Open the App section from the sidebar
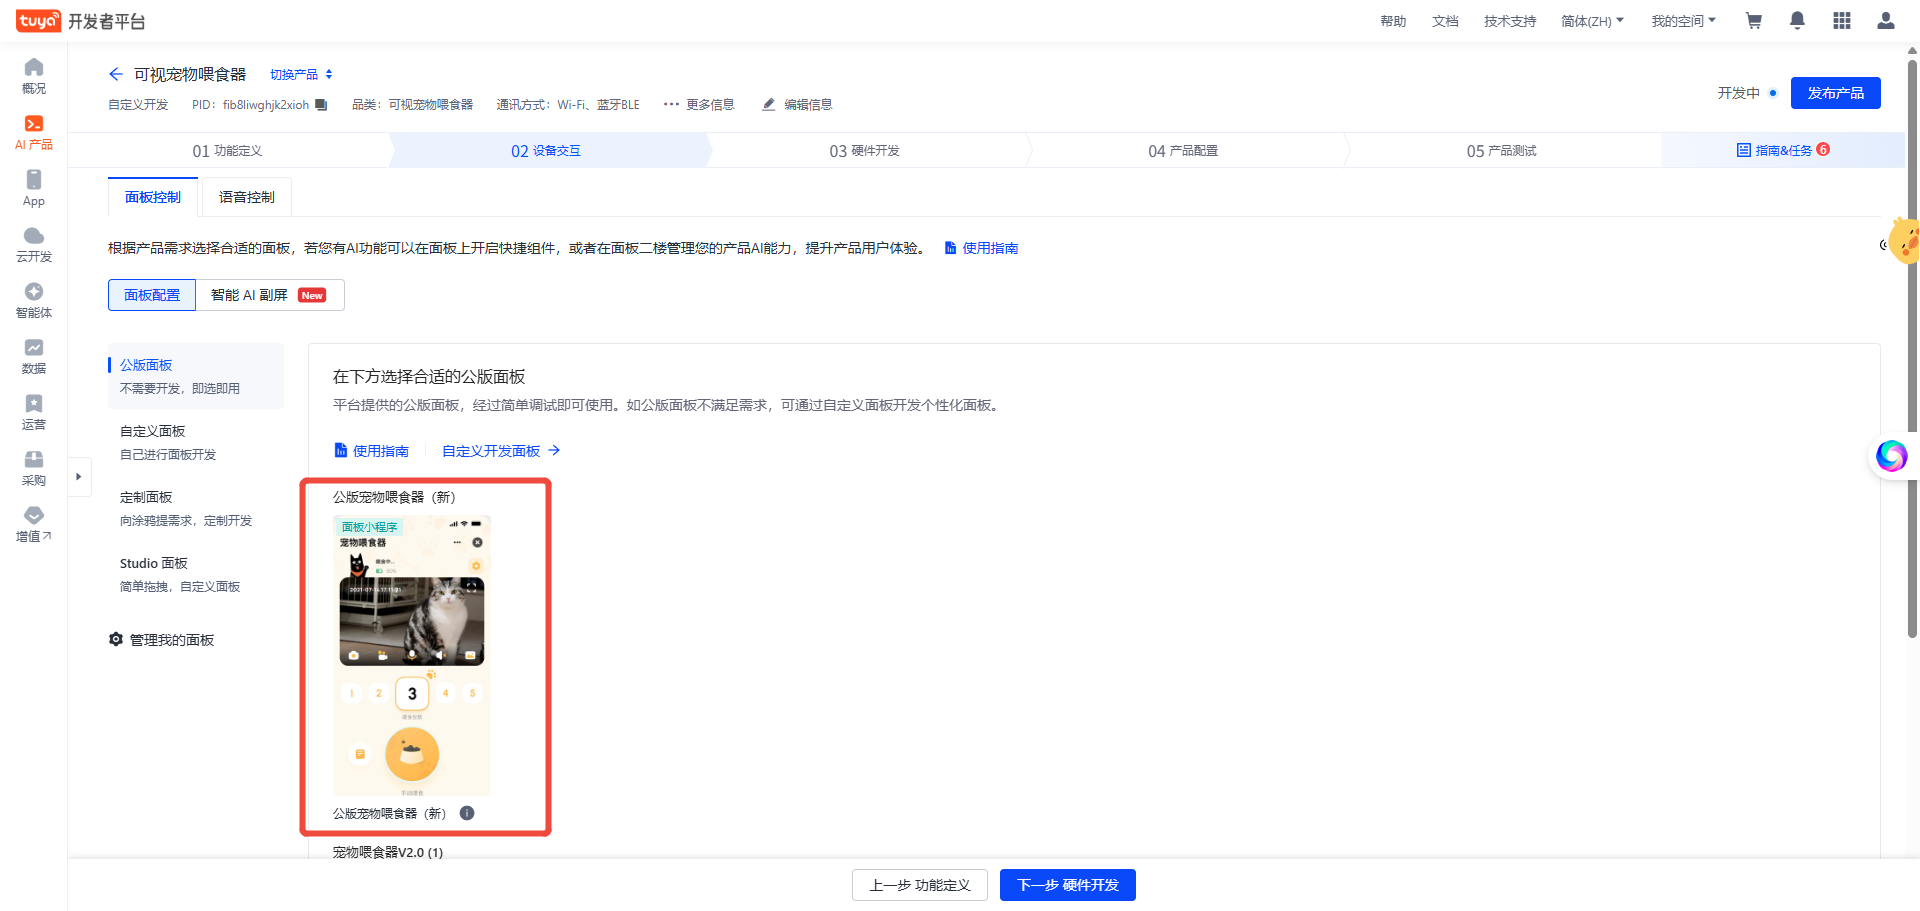 point(33,188)
